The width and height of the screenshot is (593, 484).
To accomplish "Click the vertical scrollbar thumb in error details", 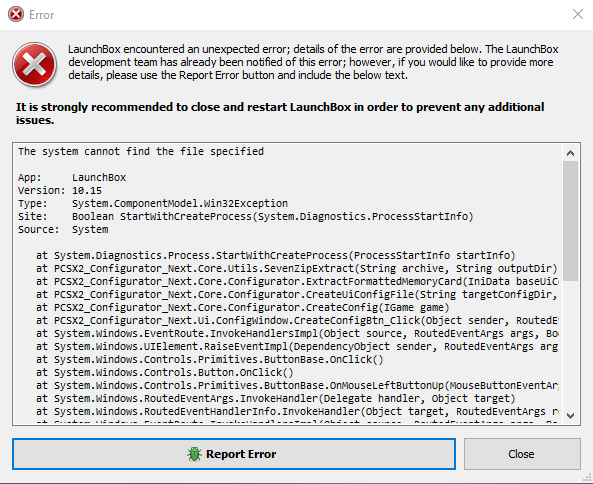I will point(570,221).
